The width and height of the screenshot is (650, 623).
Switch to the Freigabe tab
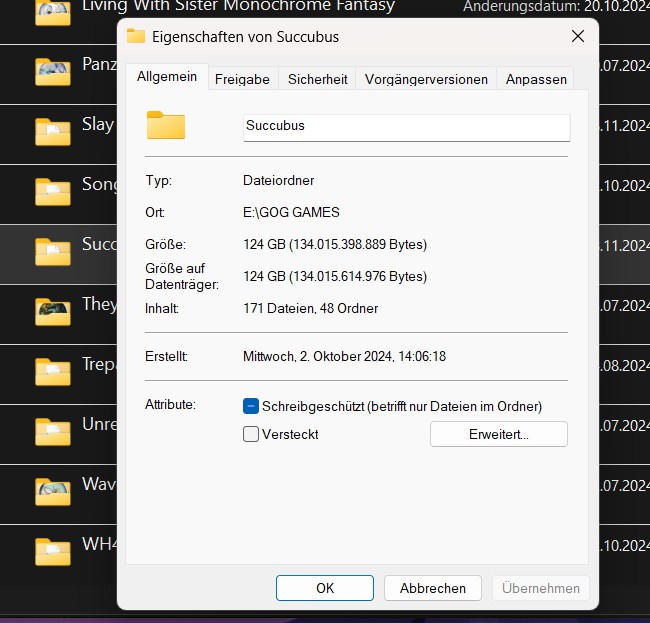(243, 79)
